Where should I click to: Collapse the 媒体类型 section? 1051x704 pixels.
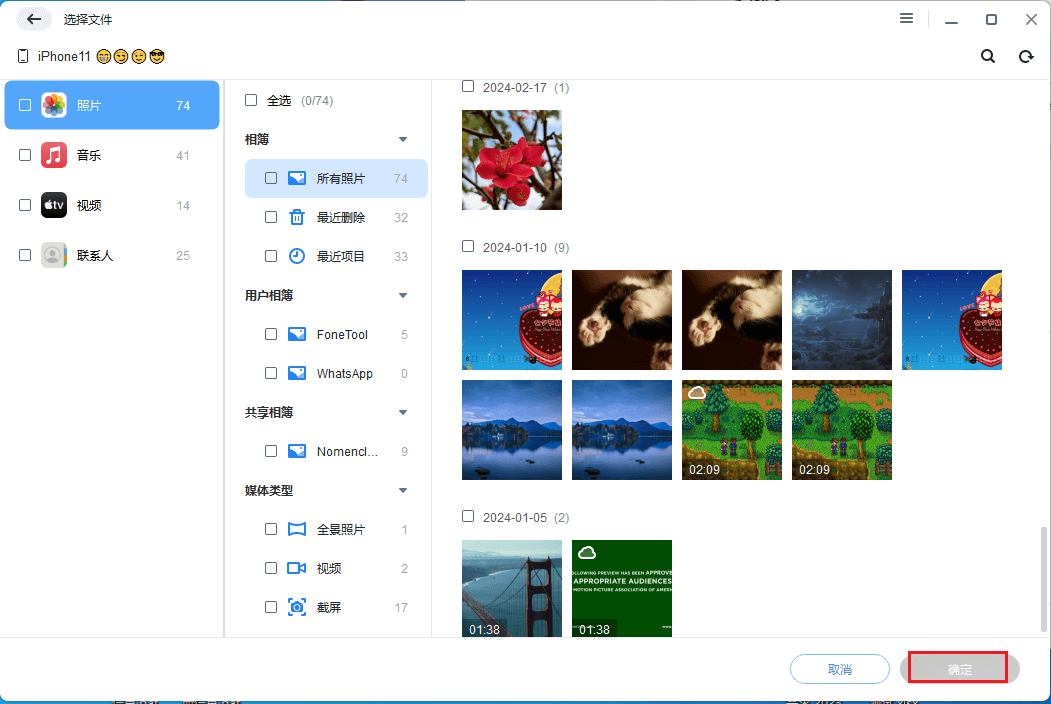403,490
